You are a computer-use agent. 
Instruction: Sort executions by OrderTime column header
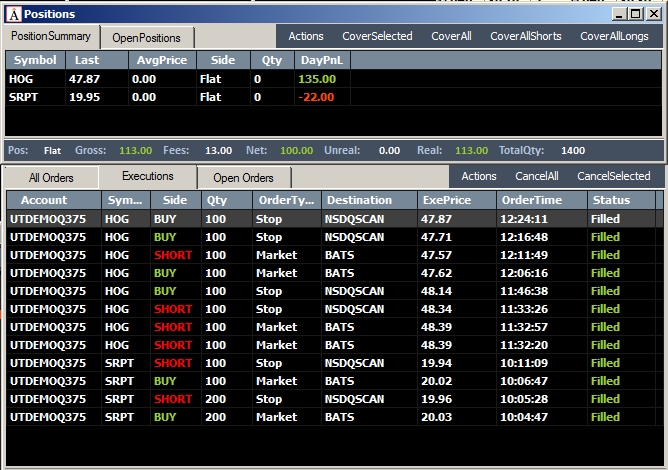pyautogui.click(x=542, y=200)
